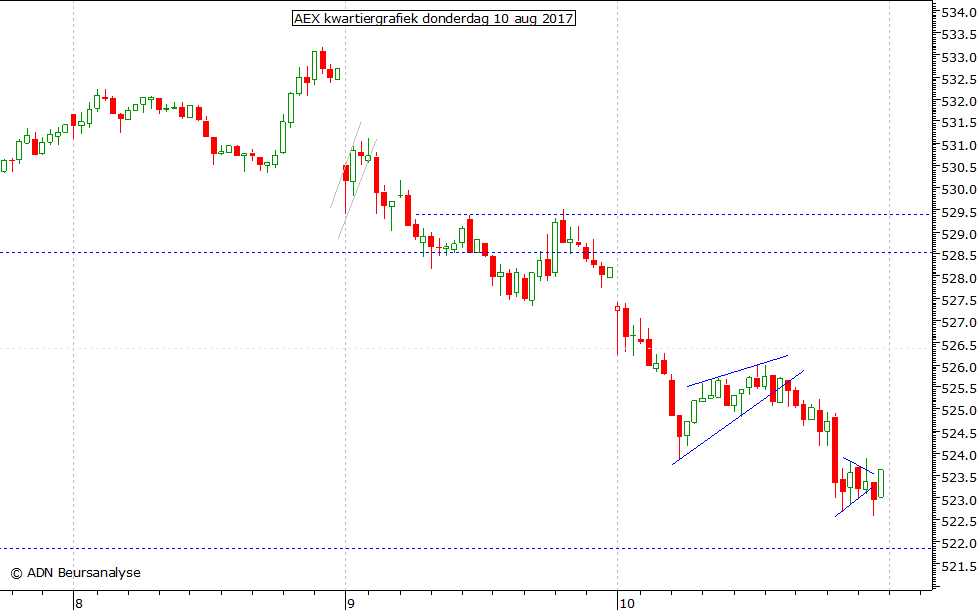Click the 523.0 price axis label
The width and height of the screenshot is (980, 610).
pos(959,501)
